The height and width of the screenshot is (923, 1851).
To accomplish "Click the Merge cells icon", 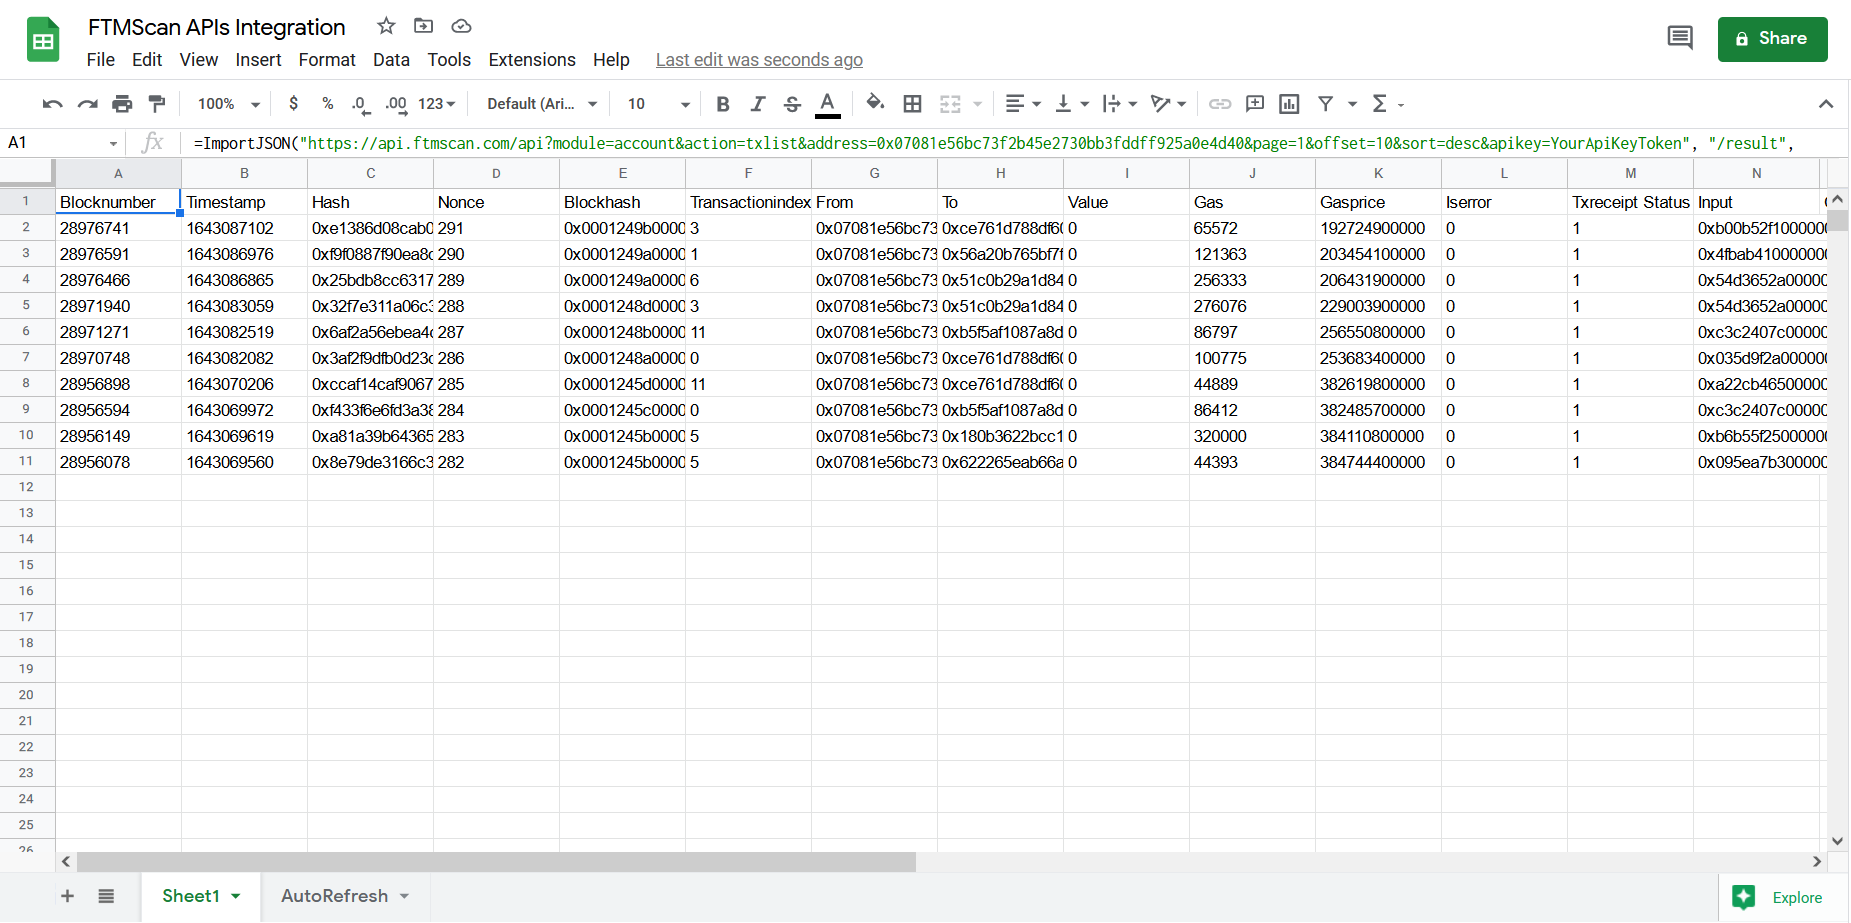I will (950, 104).
